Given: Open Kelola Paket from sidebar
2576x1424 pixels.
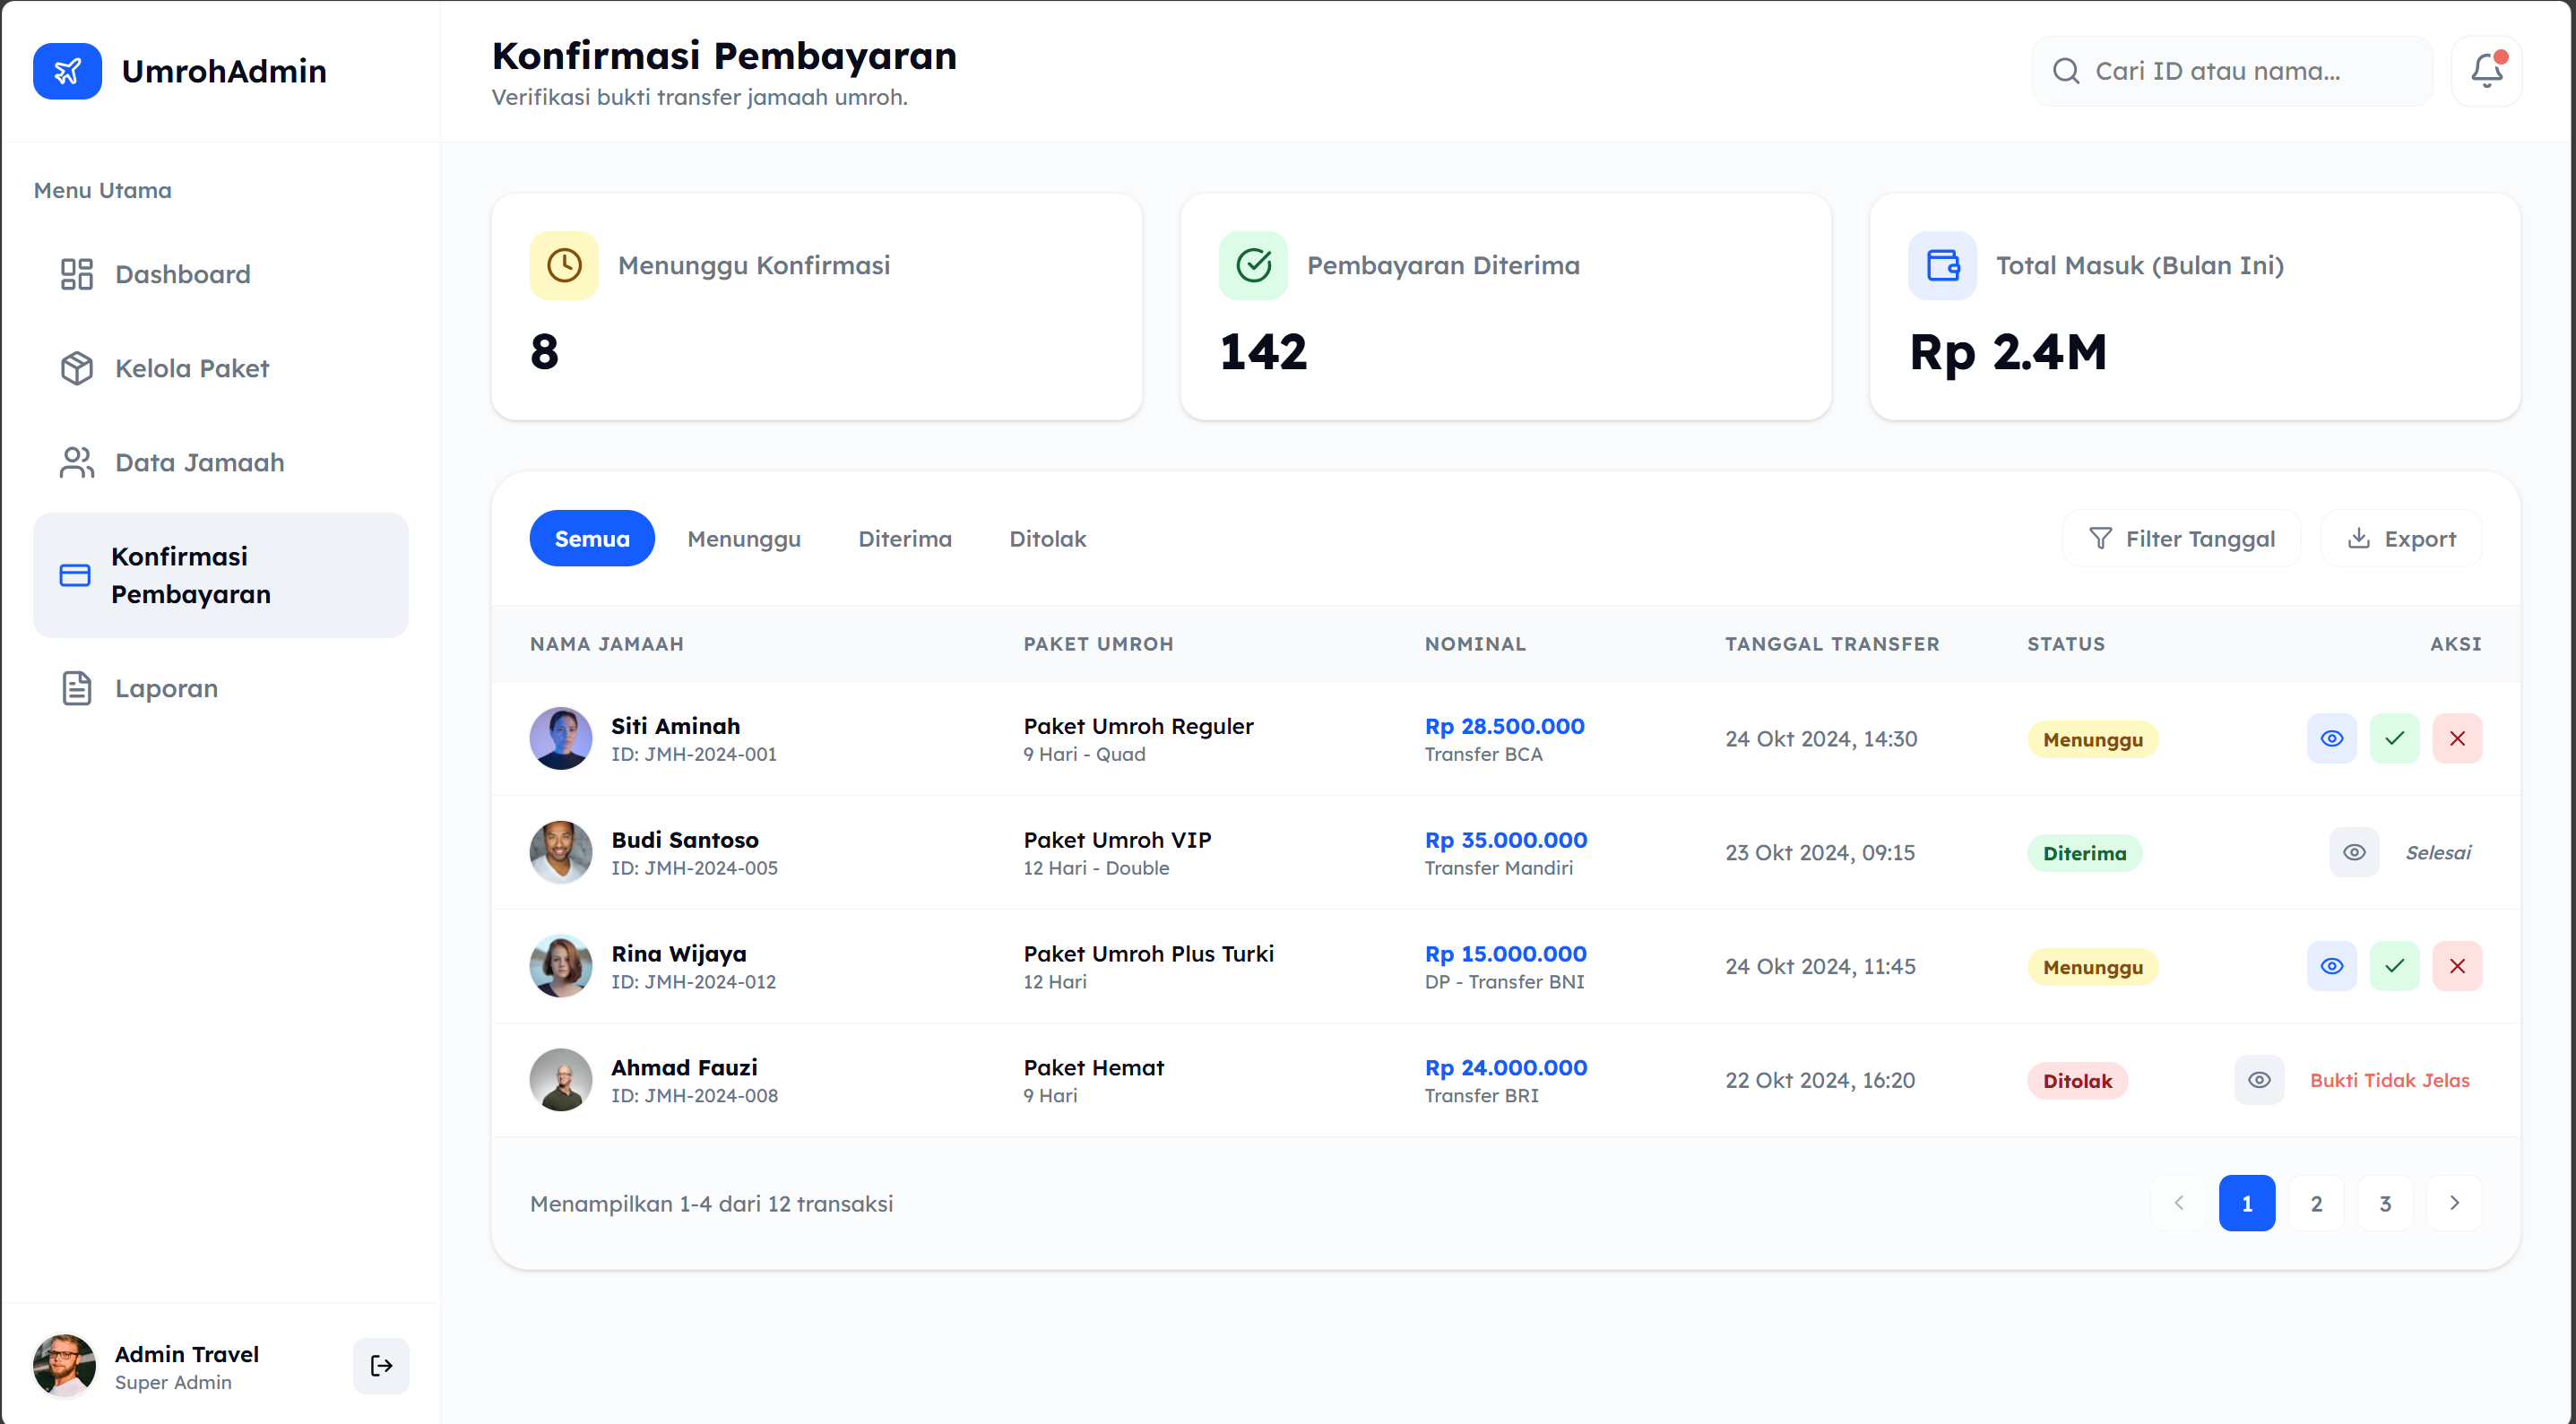Looking at the screenshot, I should [x=191, y=368].
